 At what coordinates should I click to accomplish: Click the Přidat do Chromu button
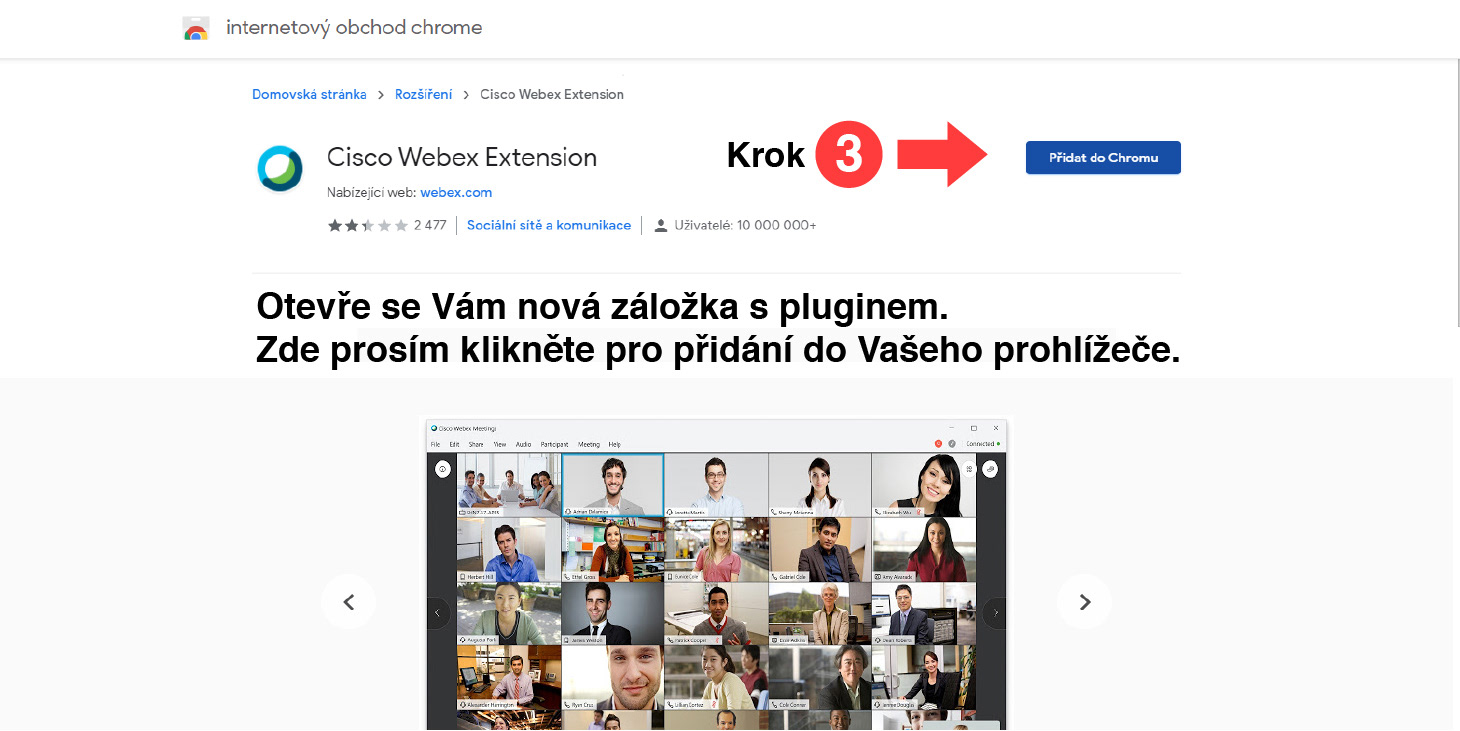point(1103,158)
